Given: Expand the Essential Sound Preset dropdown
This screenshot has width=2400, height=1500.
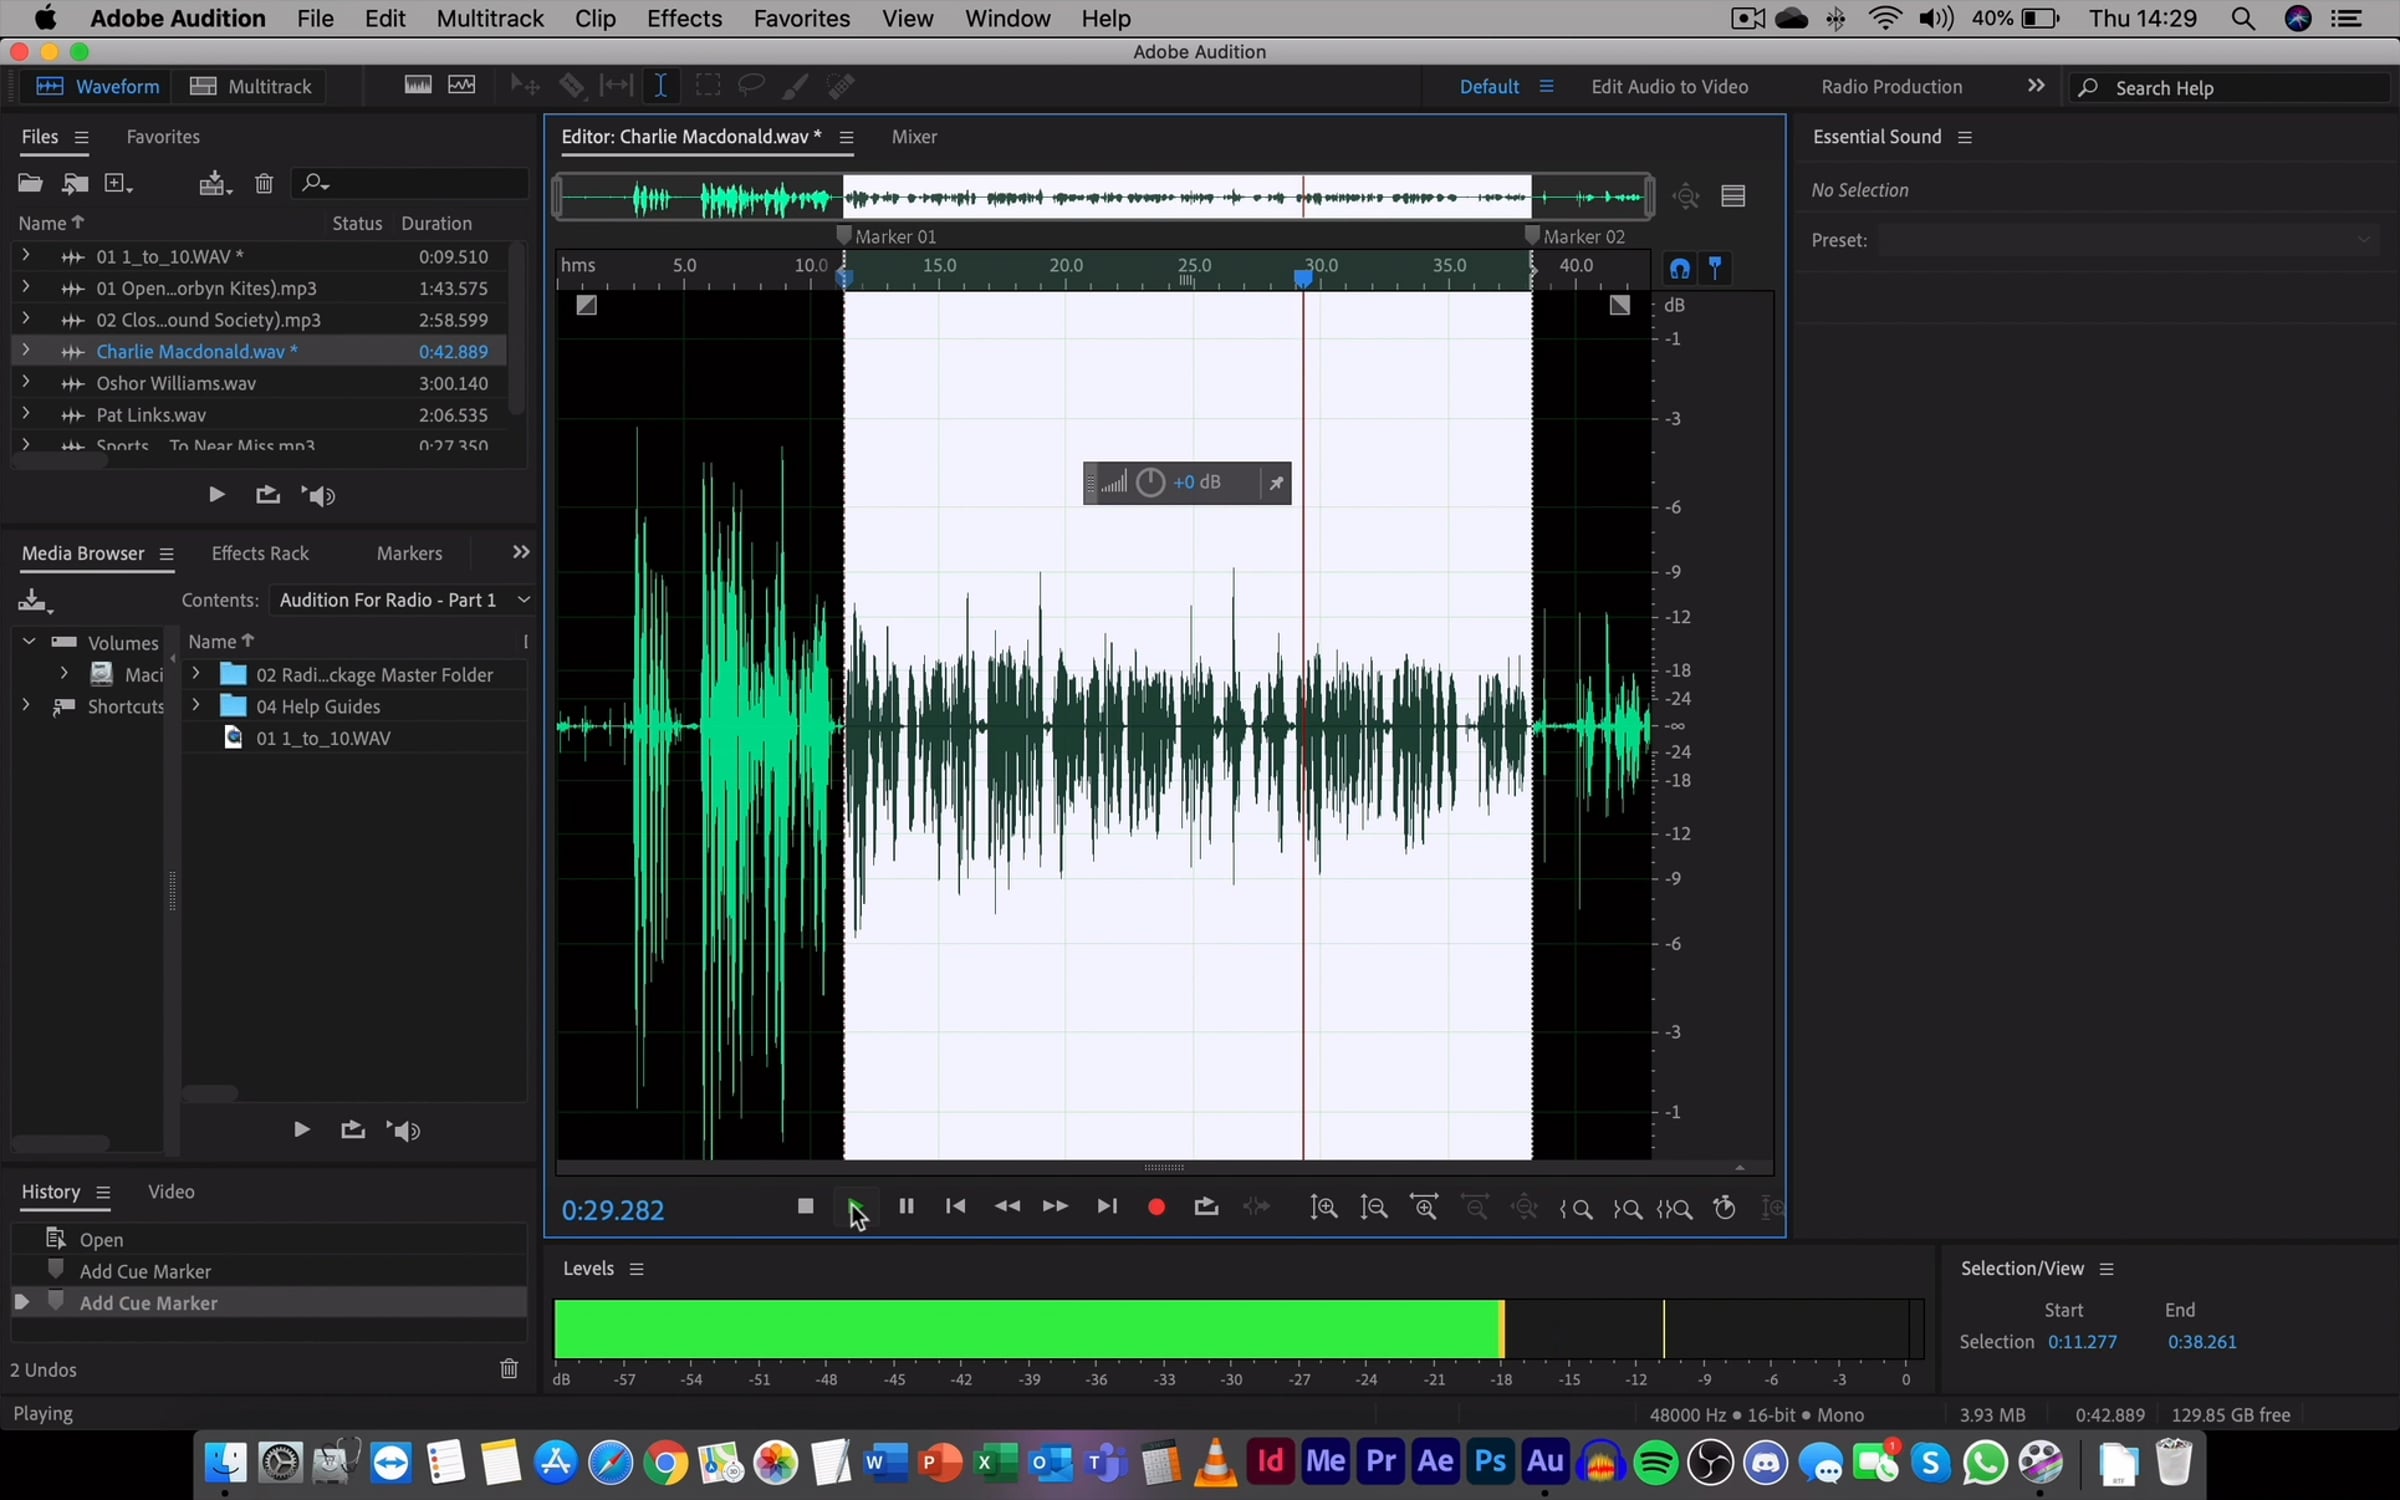Looking at the screenshot, I should (2362, 240).
